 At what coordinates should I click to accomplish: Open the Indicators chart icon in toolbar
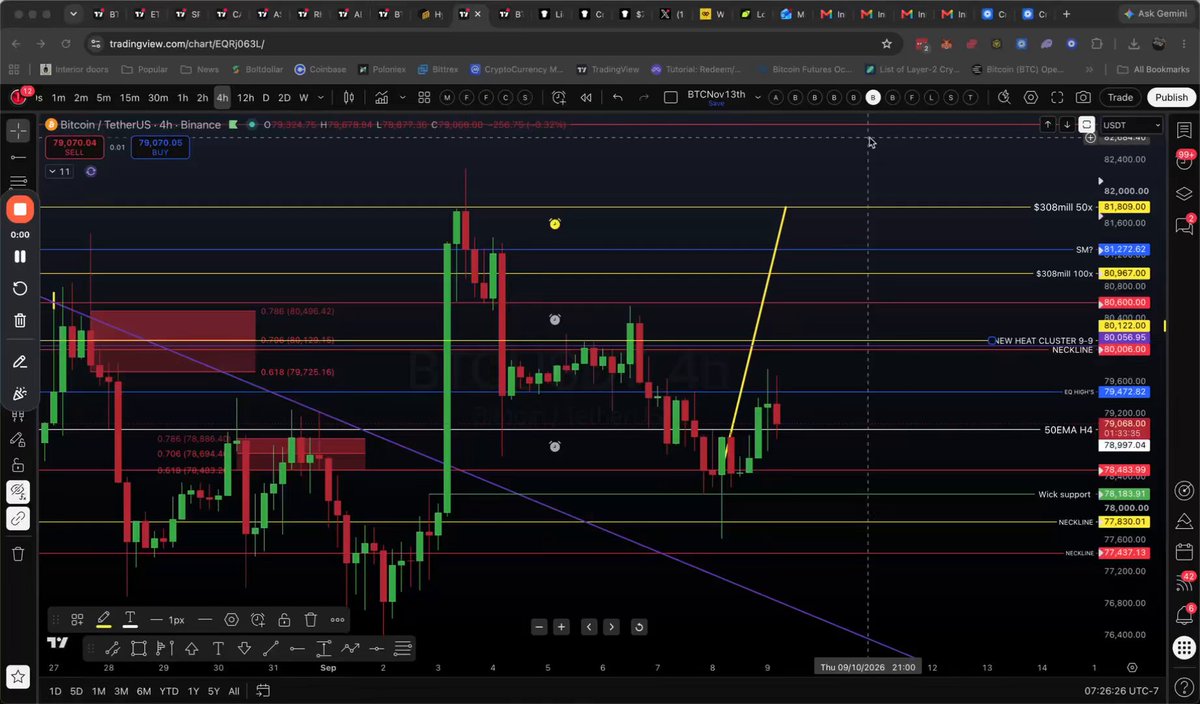click(381, 97)
